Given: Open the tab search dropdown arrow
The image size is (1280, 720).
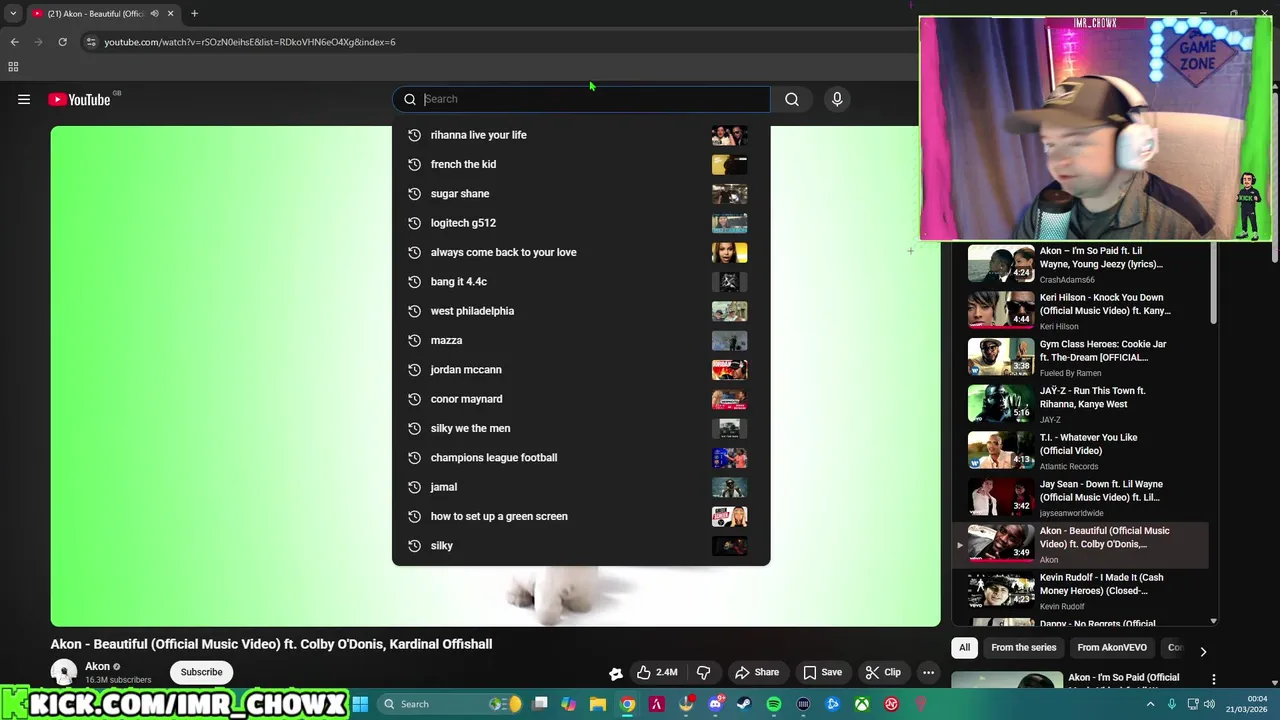Looking at the screenshot, I should coord(13,14).
